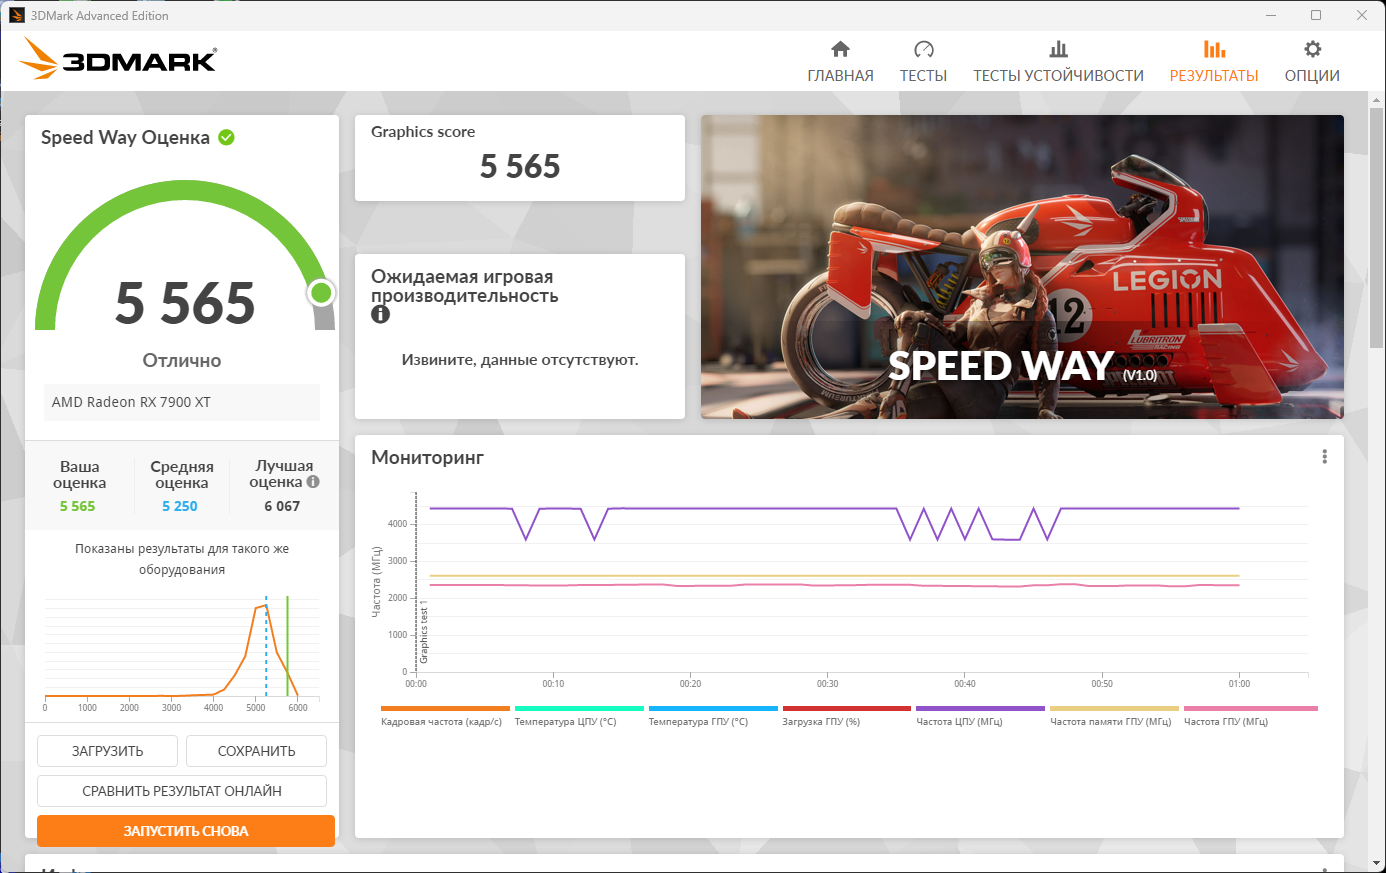This screenshot has width=1386, height=873.
Task: Toggle Частота памяти ГПУ (МГц) yellow legend
Action: tap(1114, 715)
